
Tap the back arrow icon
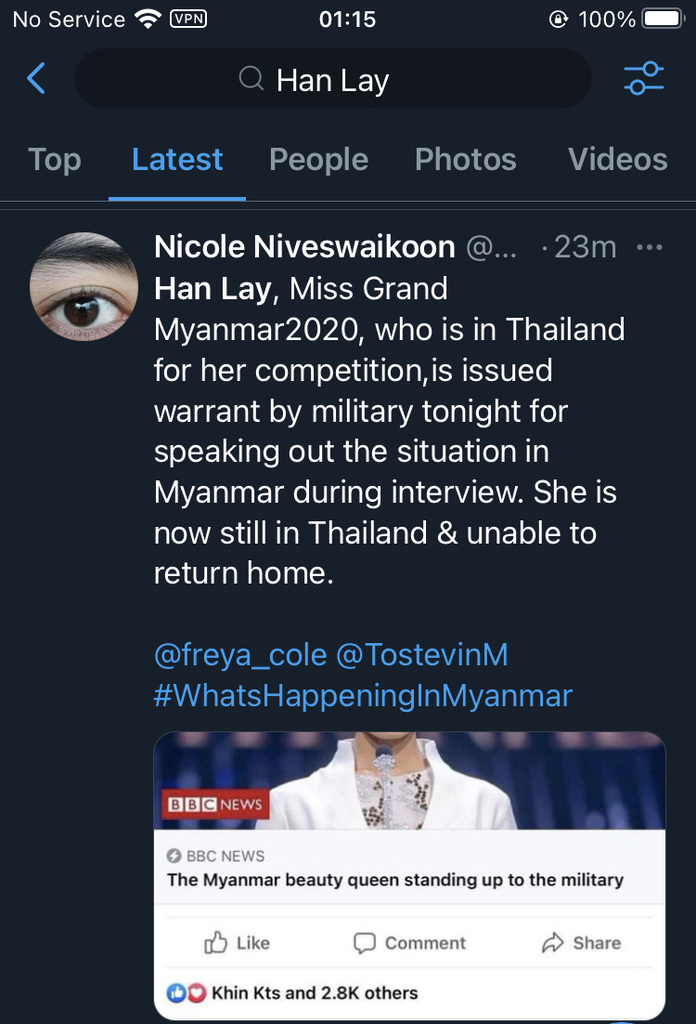tap(36, 79)
